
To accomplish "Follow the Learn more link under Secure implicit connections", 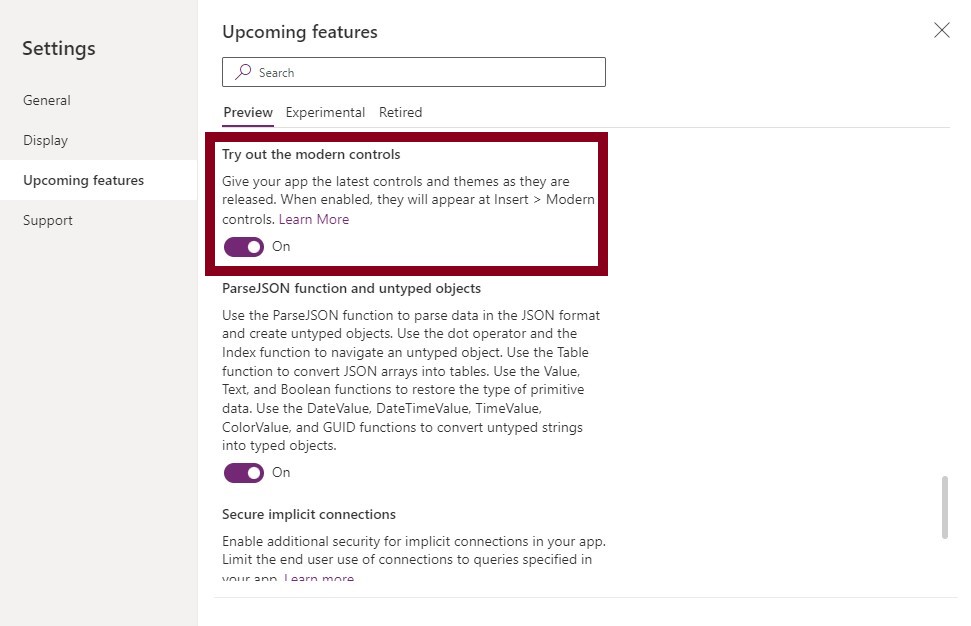I will [318, 578].
